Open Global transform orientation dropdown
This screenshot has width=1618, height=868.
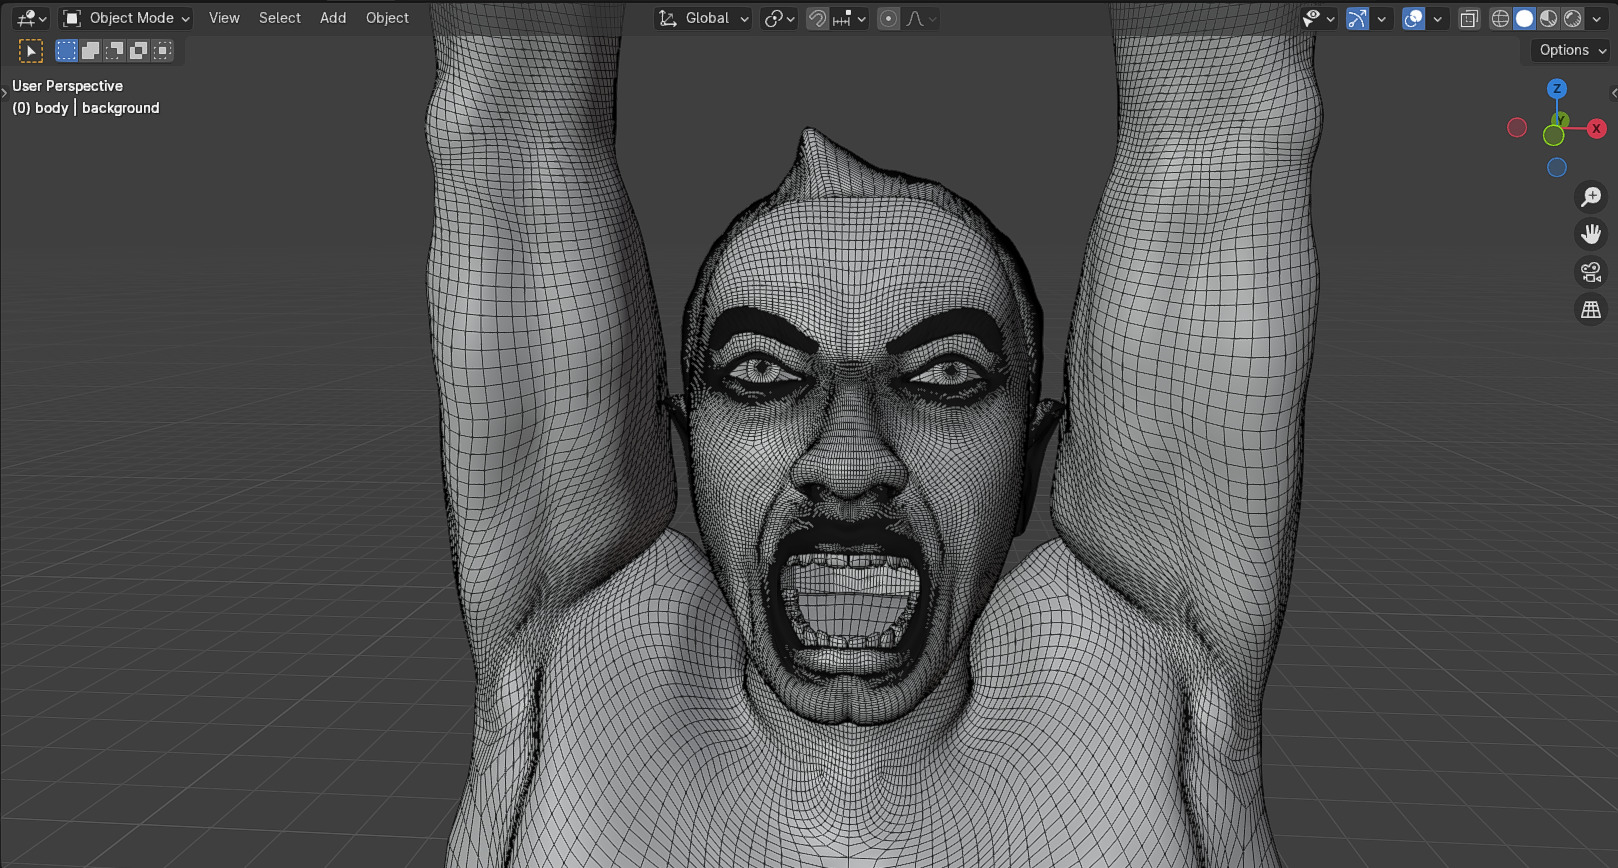[703, 18]
